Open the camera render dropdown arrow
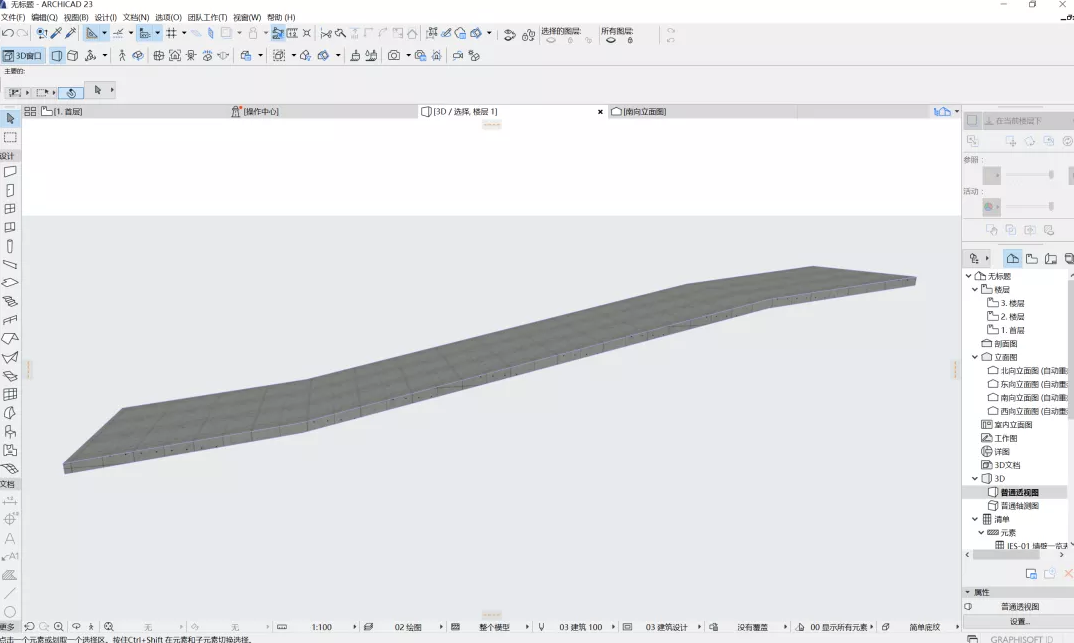 pyautogui.click(x=408, y=55)
